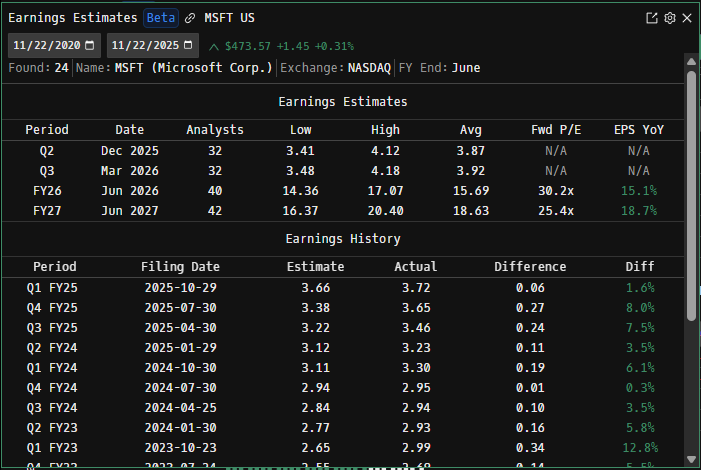Click the price trend up-arrow icon
This screenshot has width=701, height=470.
tap(214, 47)
